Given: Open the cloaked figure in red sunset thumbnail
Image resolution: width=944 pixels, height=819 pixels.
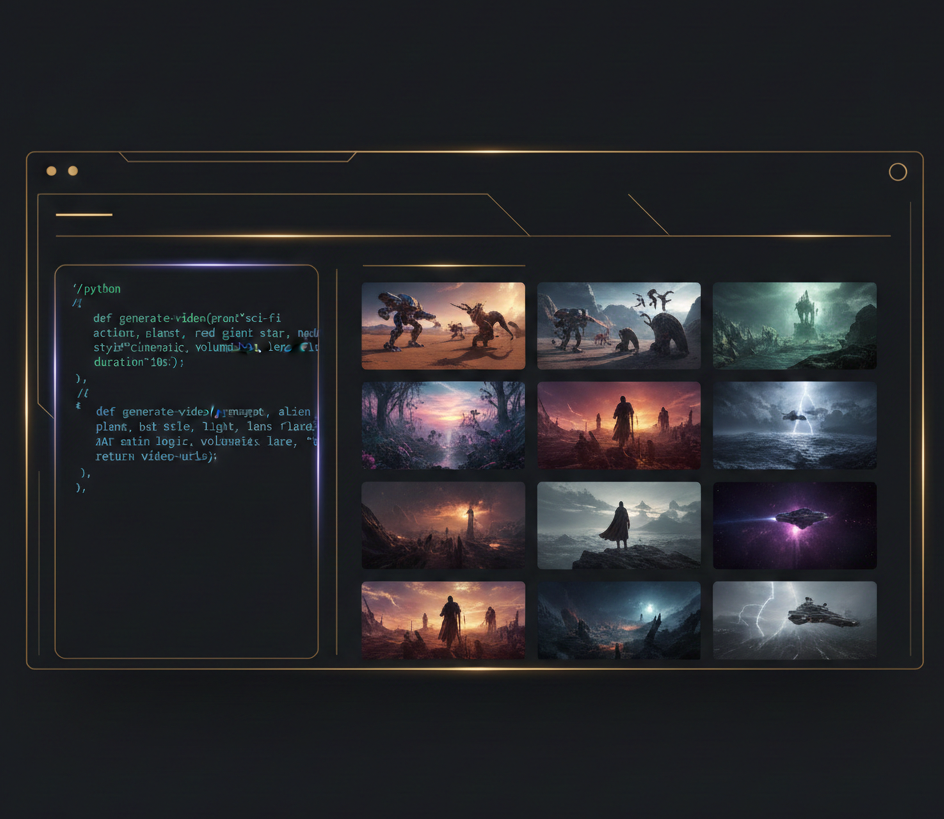Looking at the screenshot, I should click(619, 425).
